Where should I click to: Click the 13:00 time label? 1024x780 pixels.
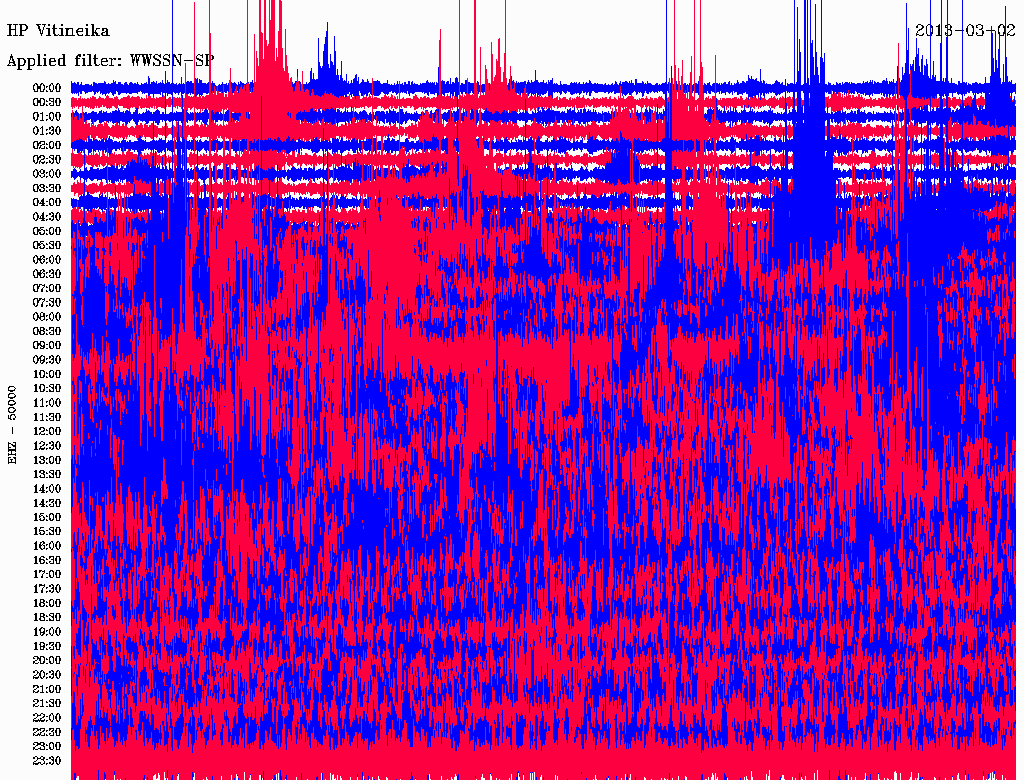[x=47, y=460]
